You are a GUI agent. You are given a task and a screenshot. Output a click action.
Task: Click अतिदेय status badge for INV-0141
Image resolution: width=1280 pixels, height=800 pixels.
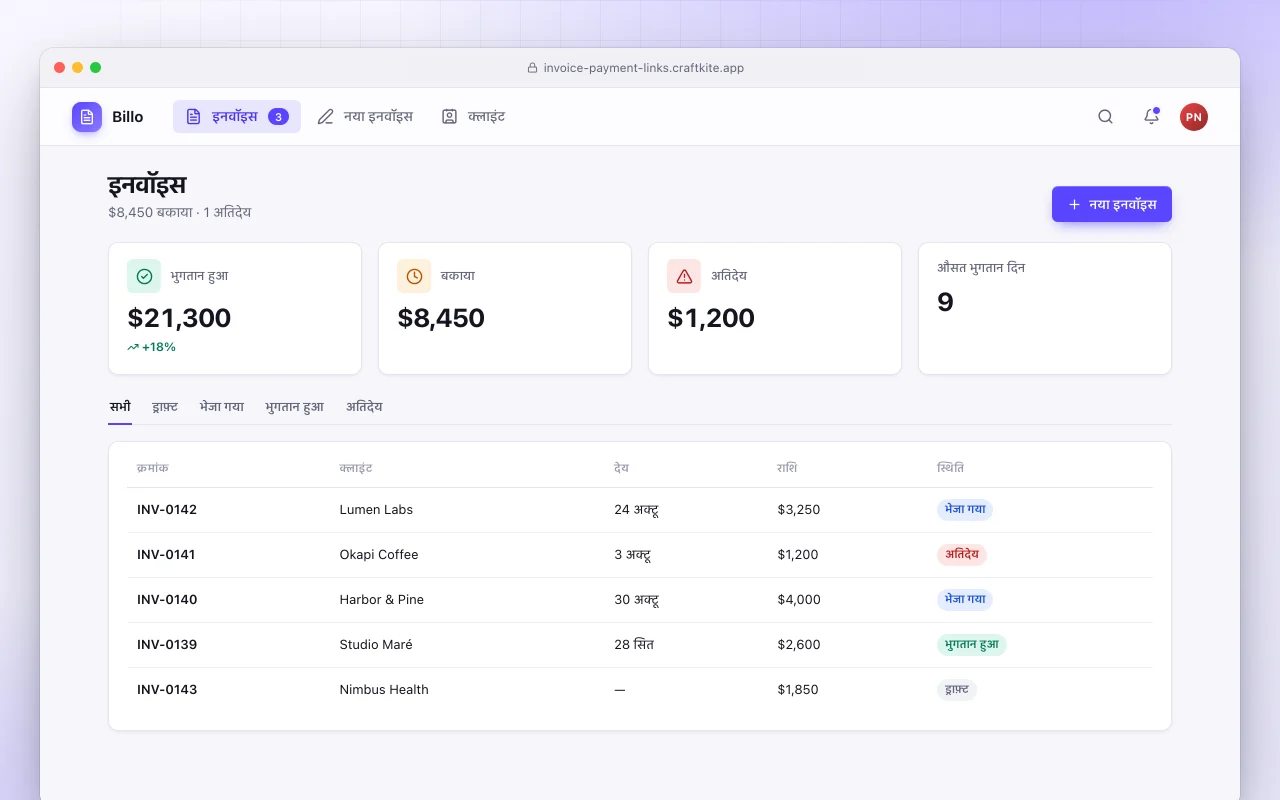[962, 554]
